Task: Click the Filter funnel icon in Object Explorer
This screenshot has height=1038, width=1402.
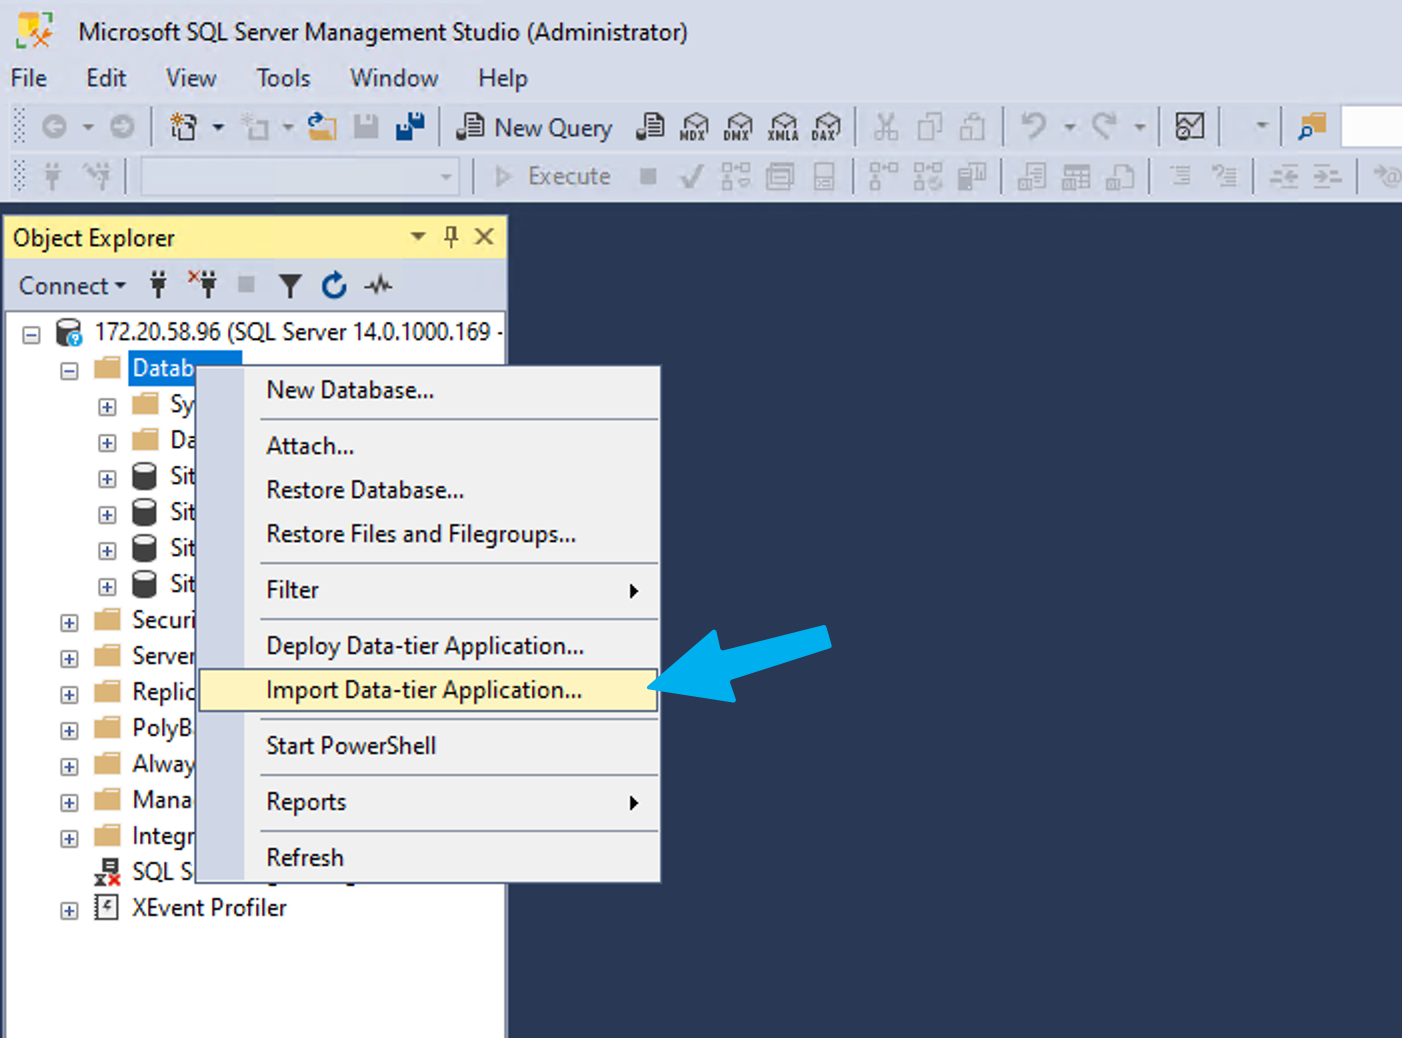Action: click(x=290, y=286)
